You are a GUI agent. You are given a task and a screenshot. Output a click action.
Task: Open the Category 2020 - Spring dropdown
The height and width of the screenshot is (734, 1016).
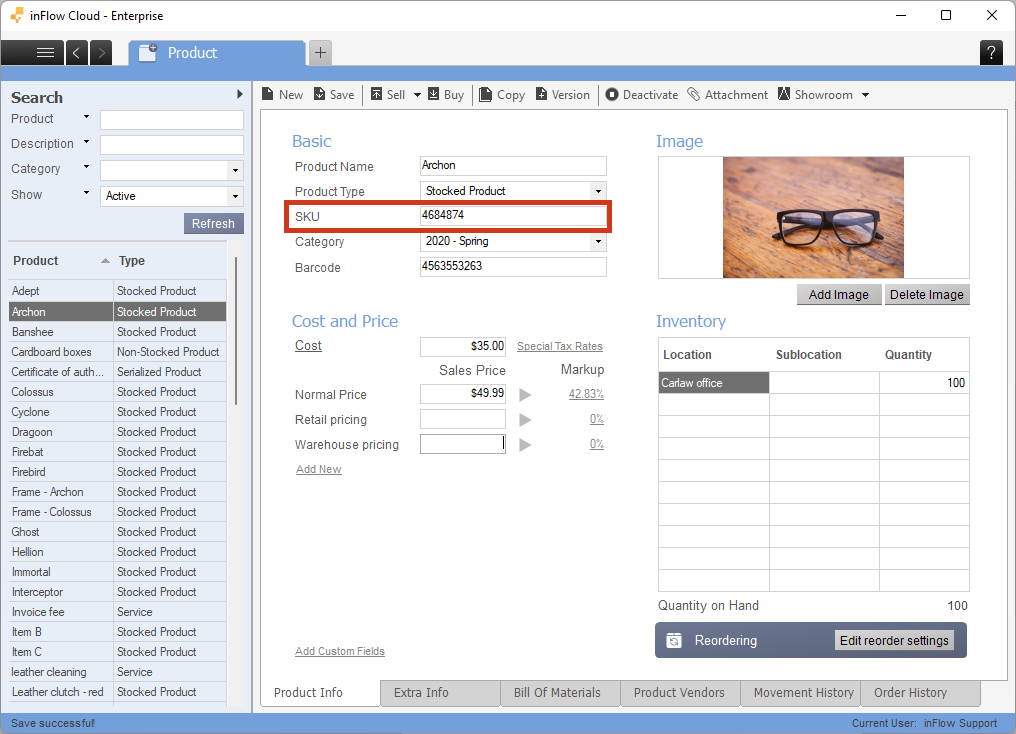598,242
